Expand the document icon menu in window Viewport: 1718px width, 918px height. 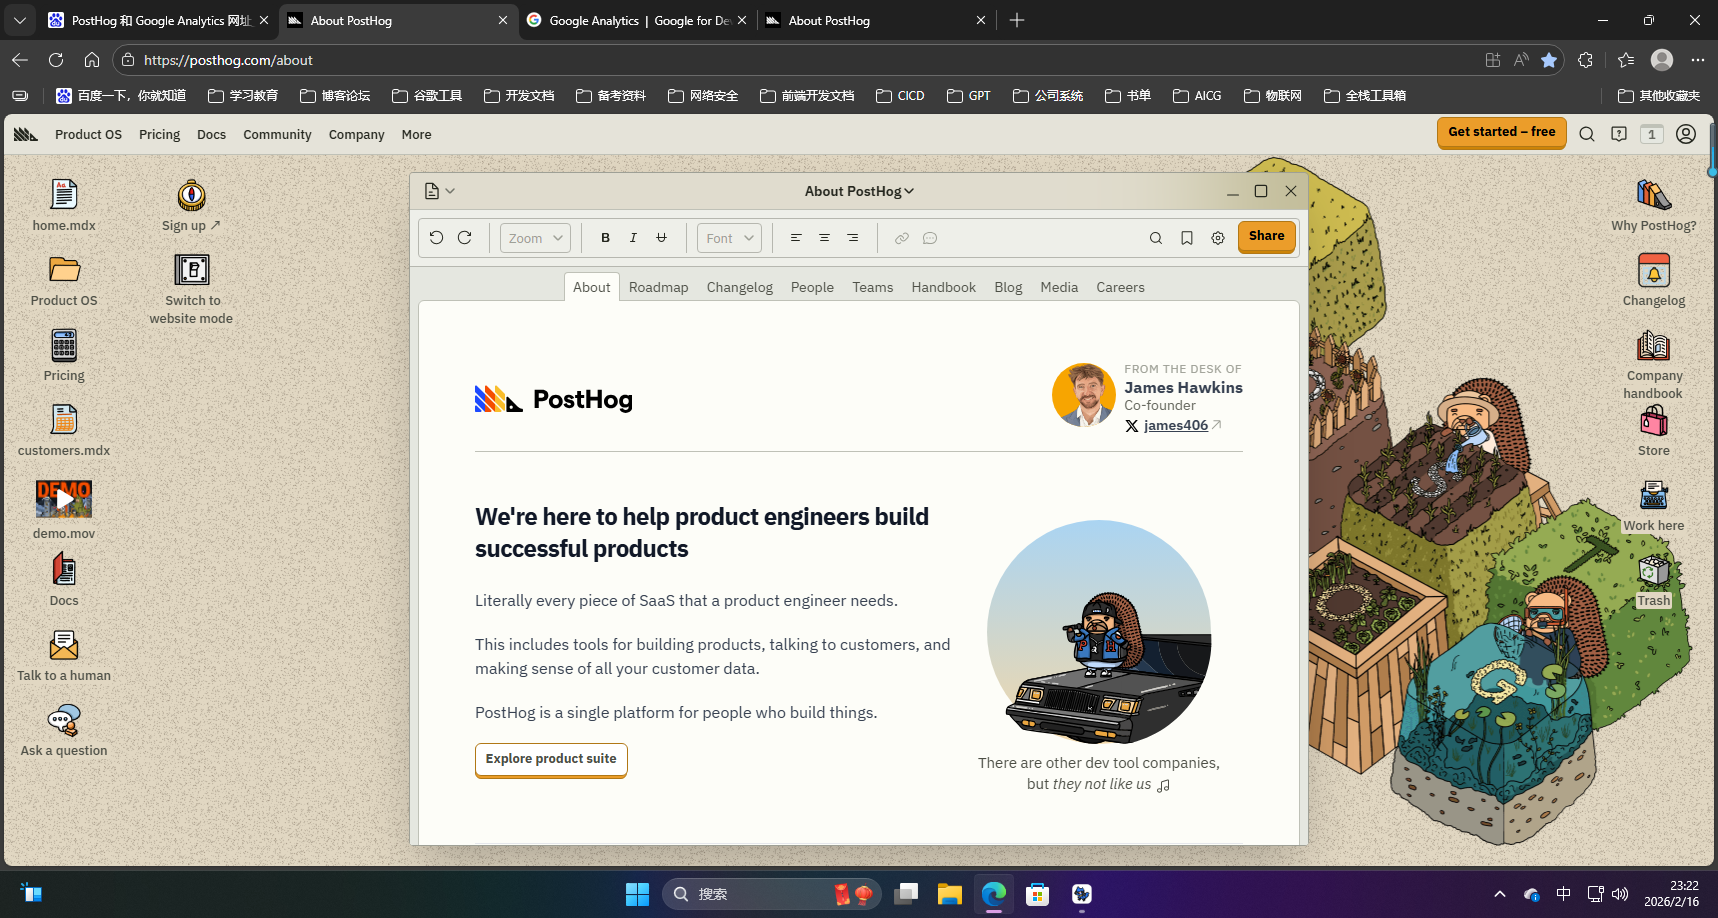pyautogui.click(x=439, y=191)
